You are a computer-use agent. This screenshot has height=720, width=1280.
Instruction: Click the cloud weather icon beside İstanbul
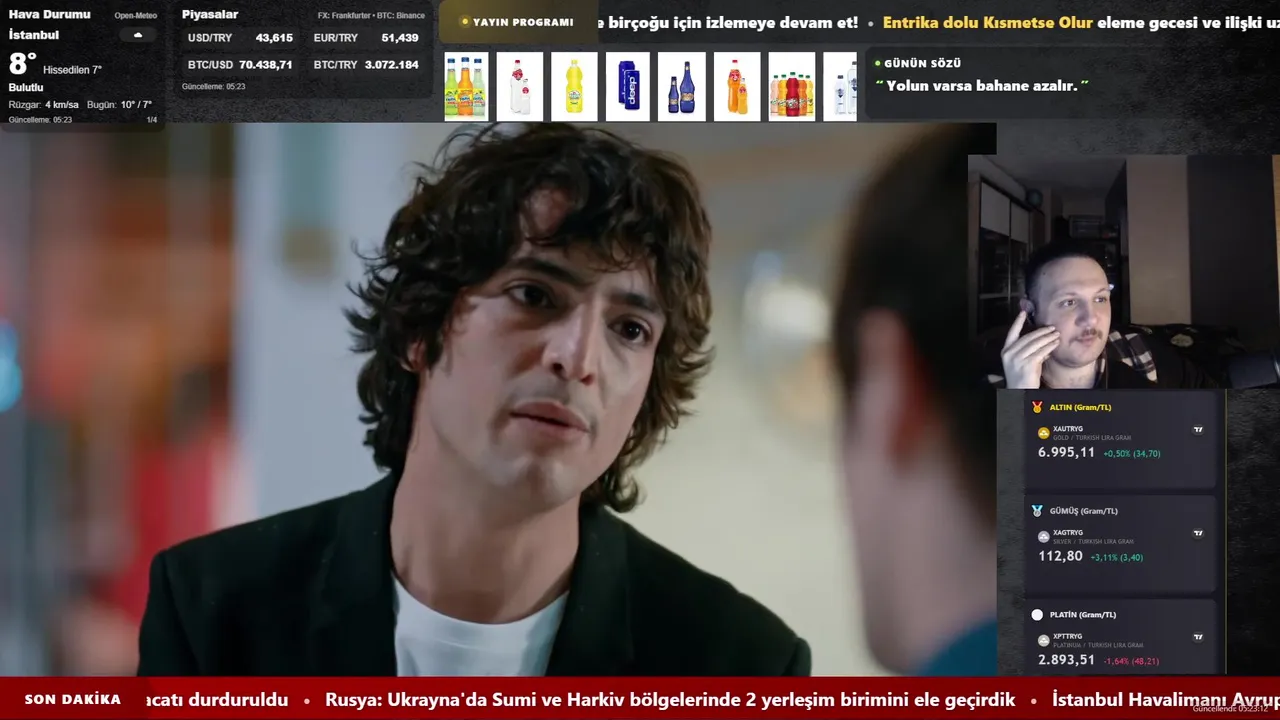click(138, 35)
